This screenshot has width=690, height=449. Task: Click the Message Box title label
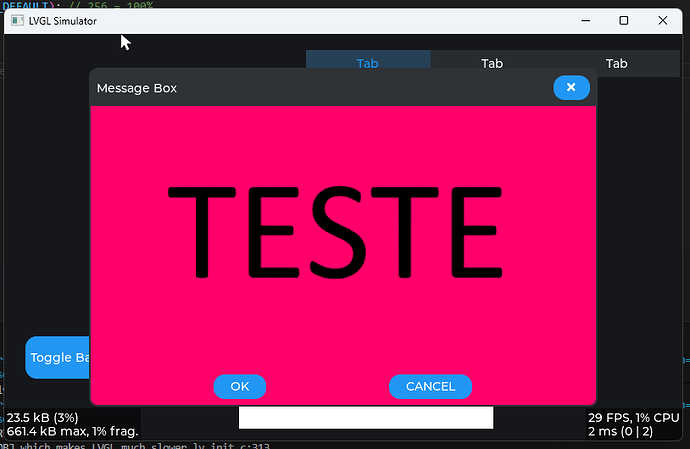tap(137, 89)
